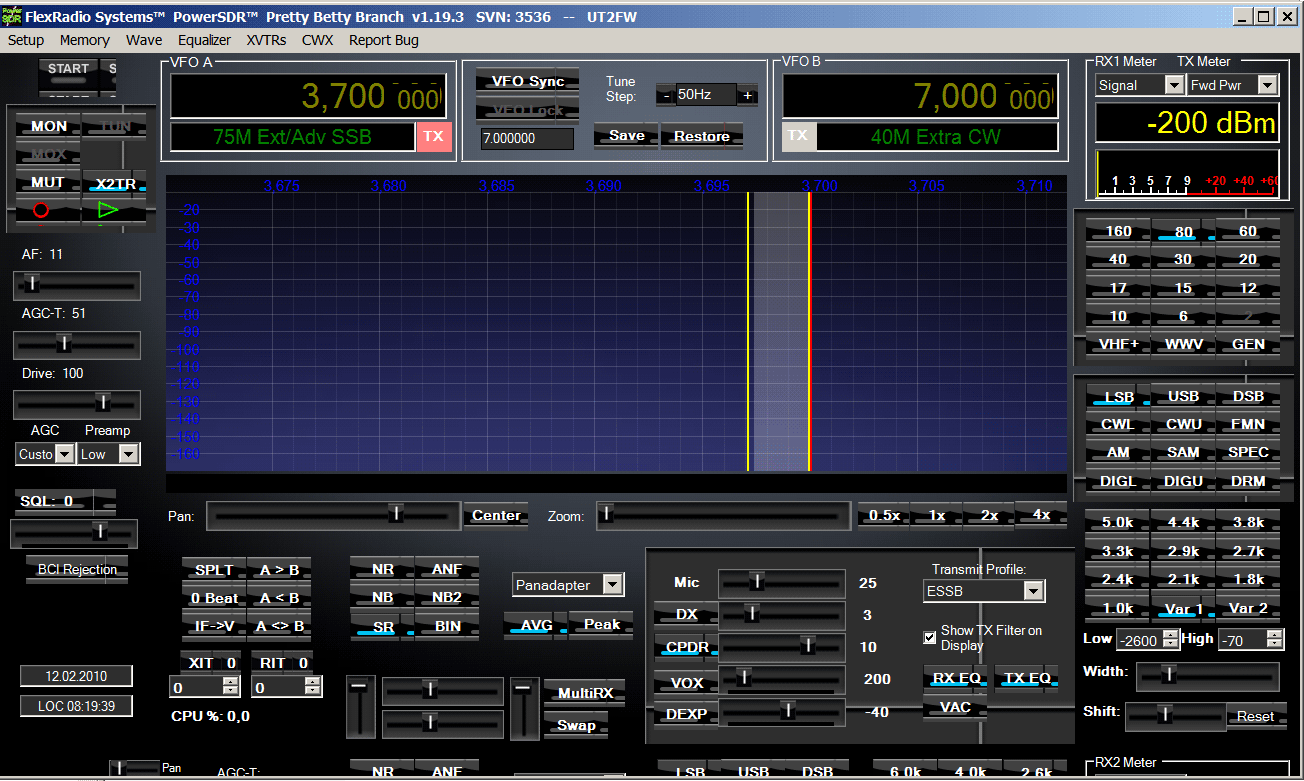The height and width of the screenshot is (781, 1304).
Task: Select the 40 meter band button
Action: [x=1117, y=259]
